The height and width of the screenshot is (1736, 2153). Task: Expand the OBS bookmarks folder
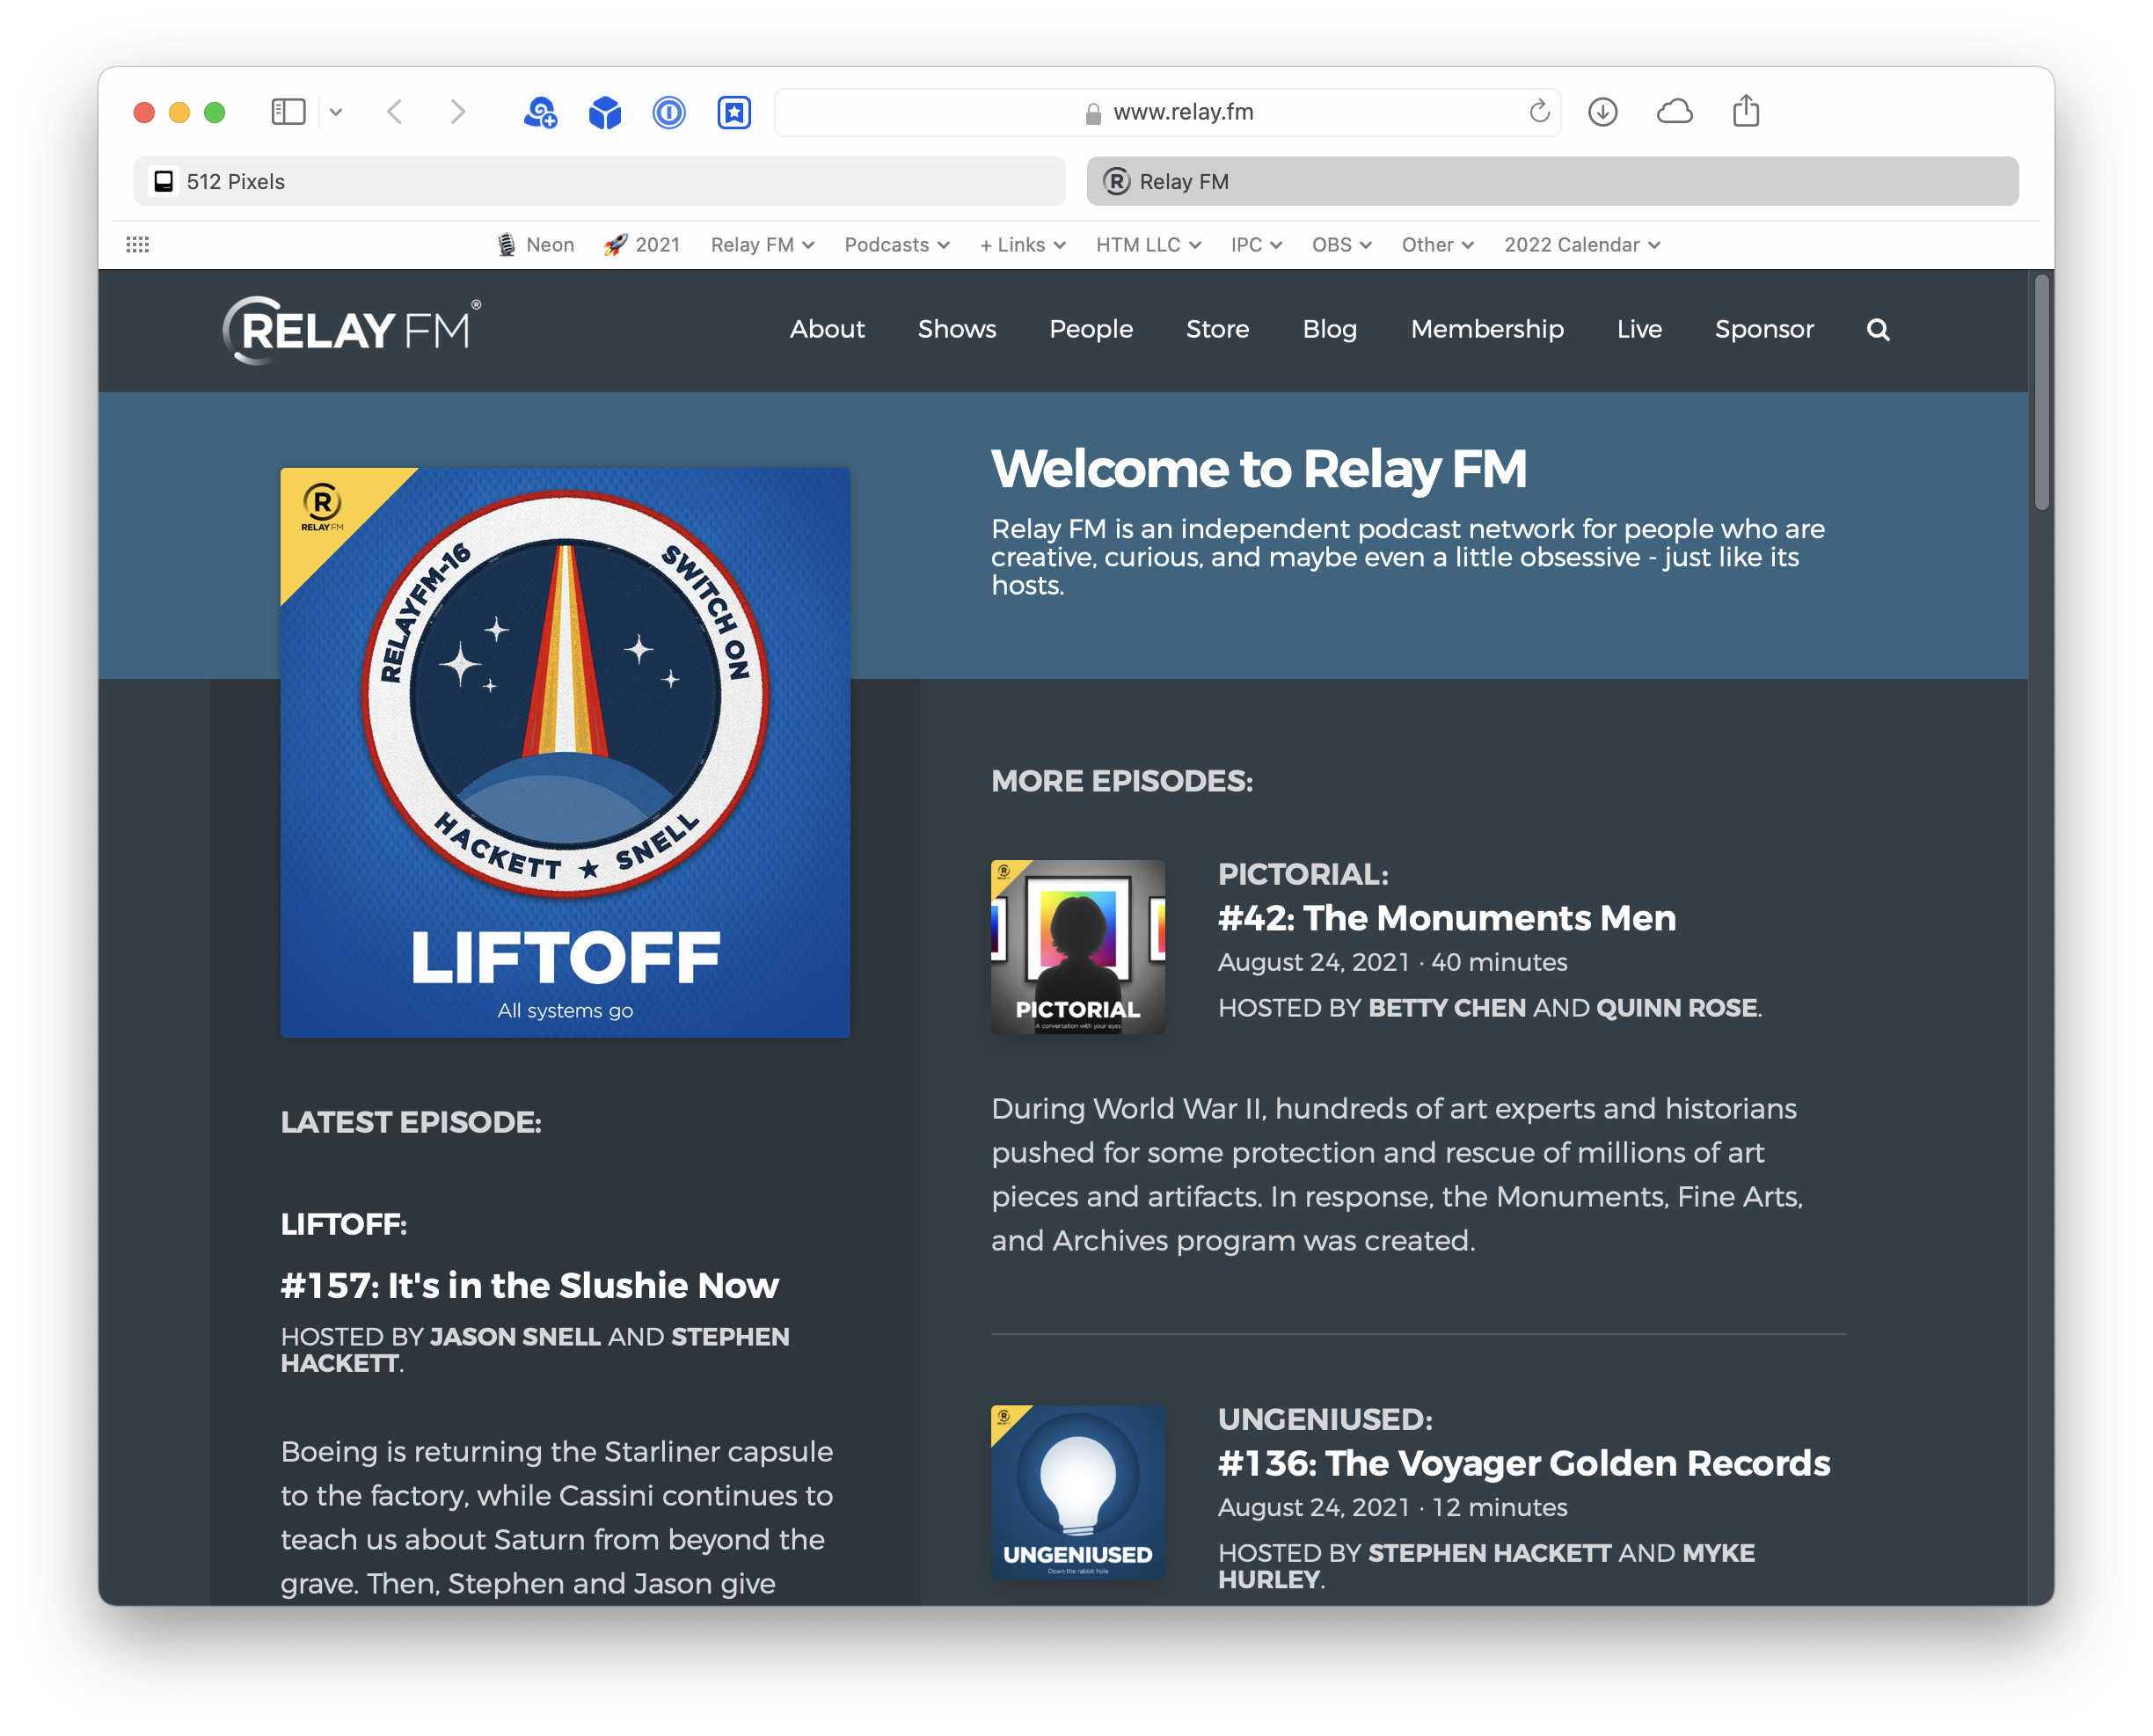pyautogui.click(x=1341, y=244)
